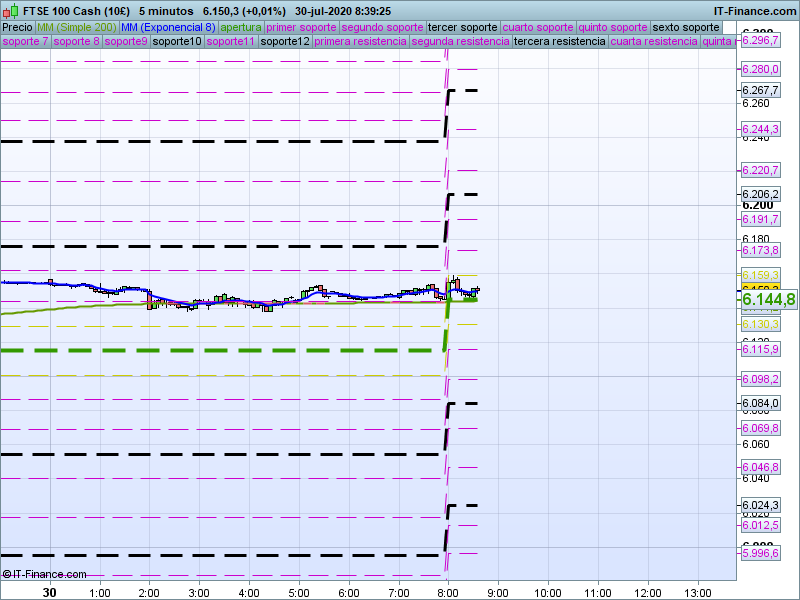Open the IT-Finance.com link at top right
Screen dimensions: 800x600
pyautogui.click(x=755, y=11)
